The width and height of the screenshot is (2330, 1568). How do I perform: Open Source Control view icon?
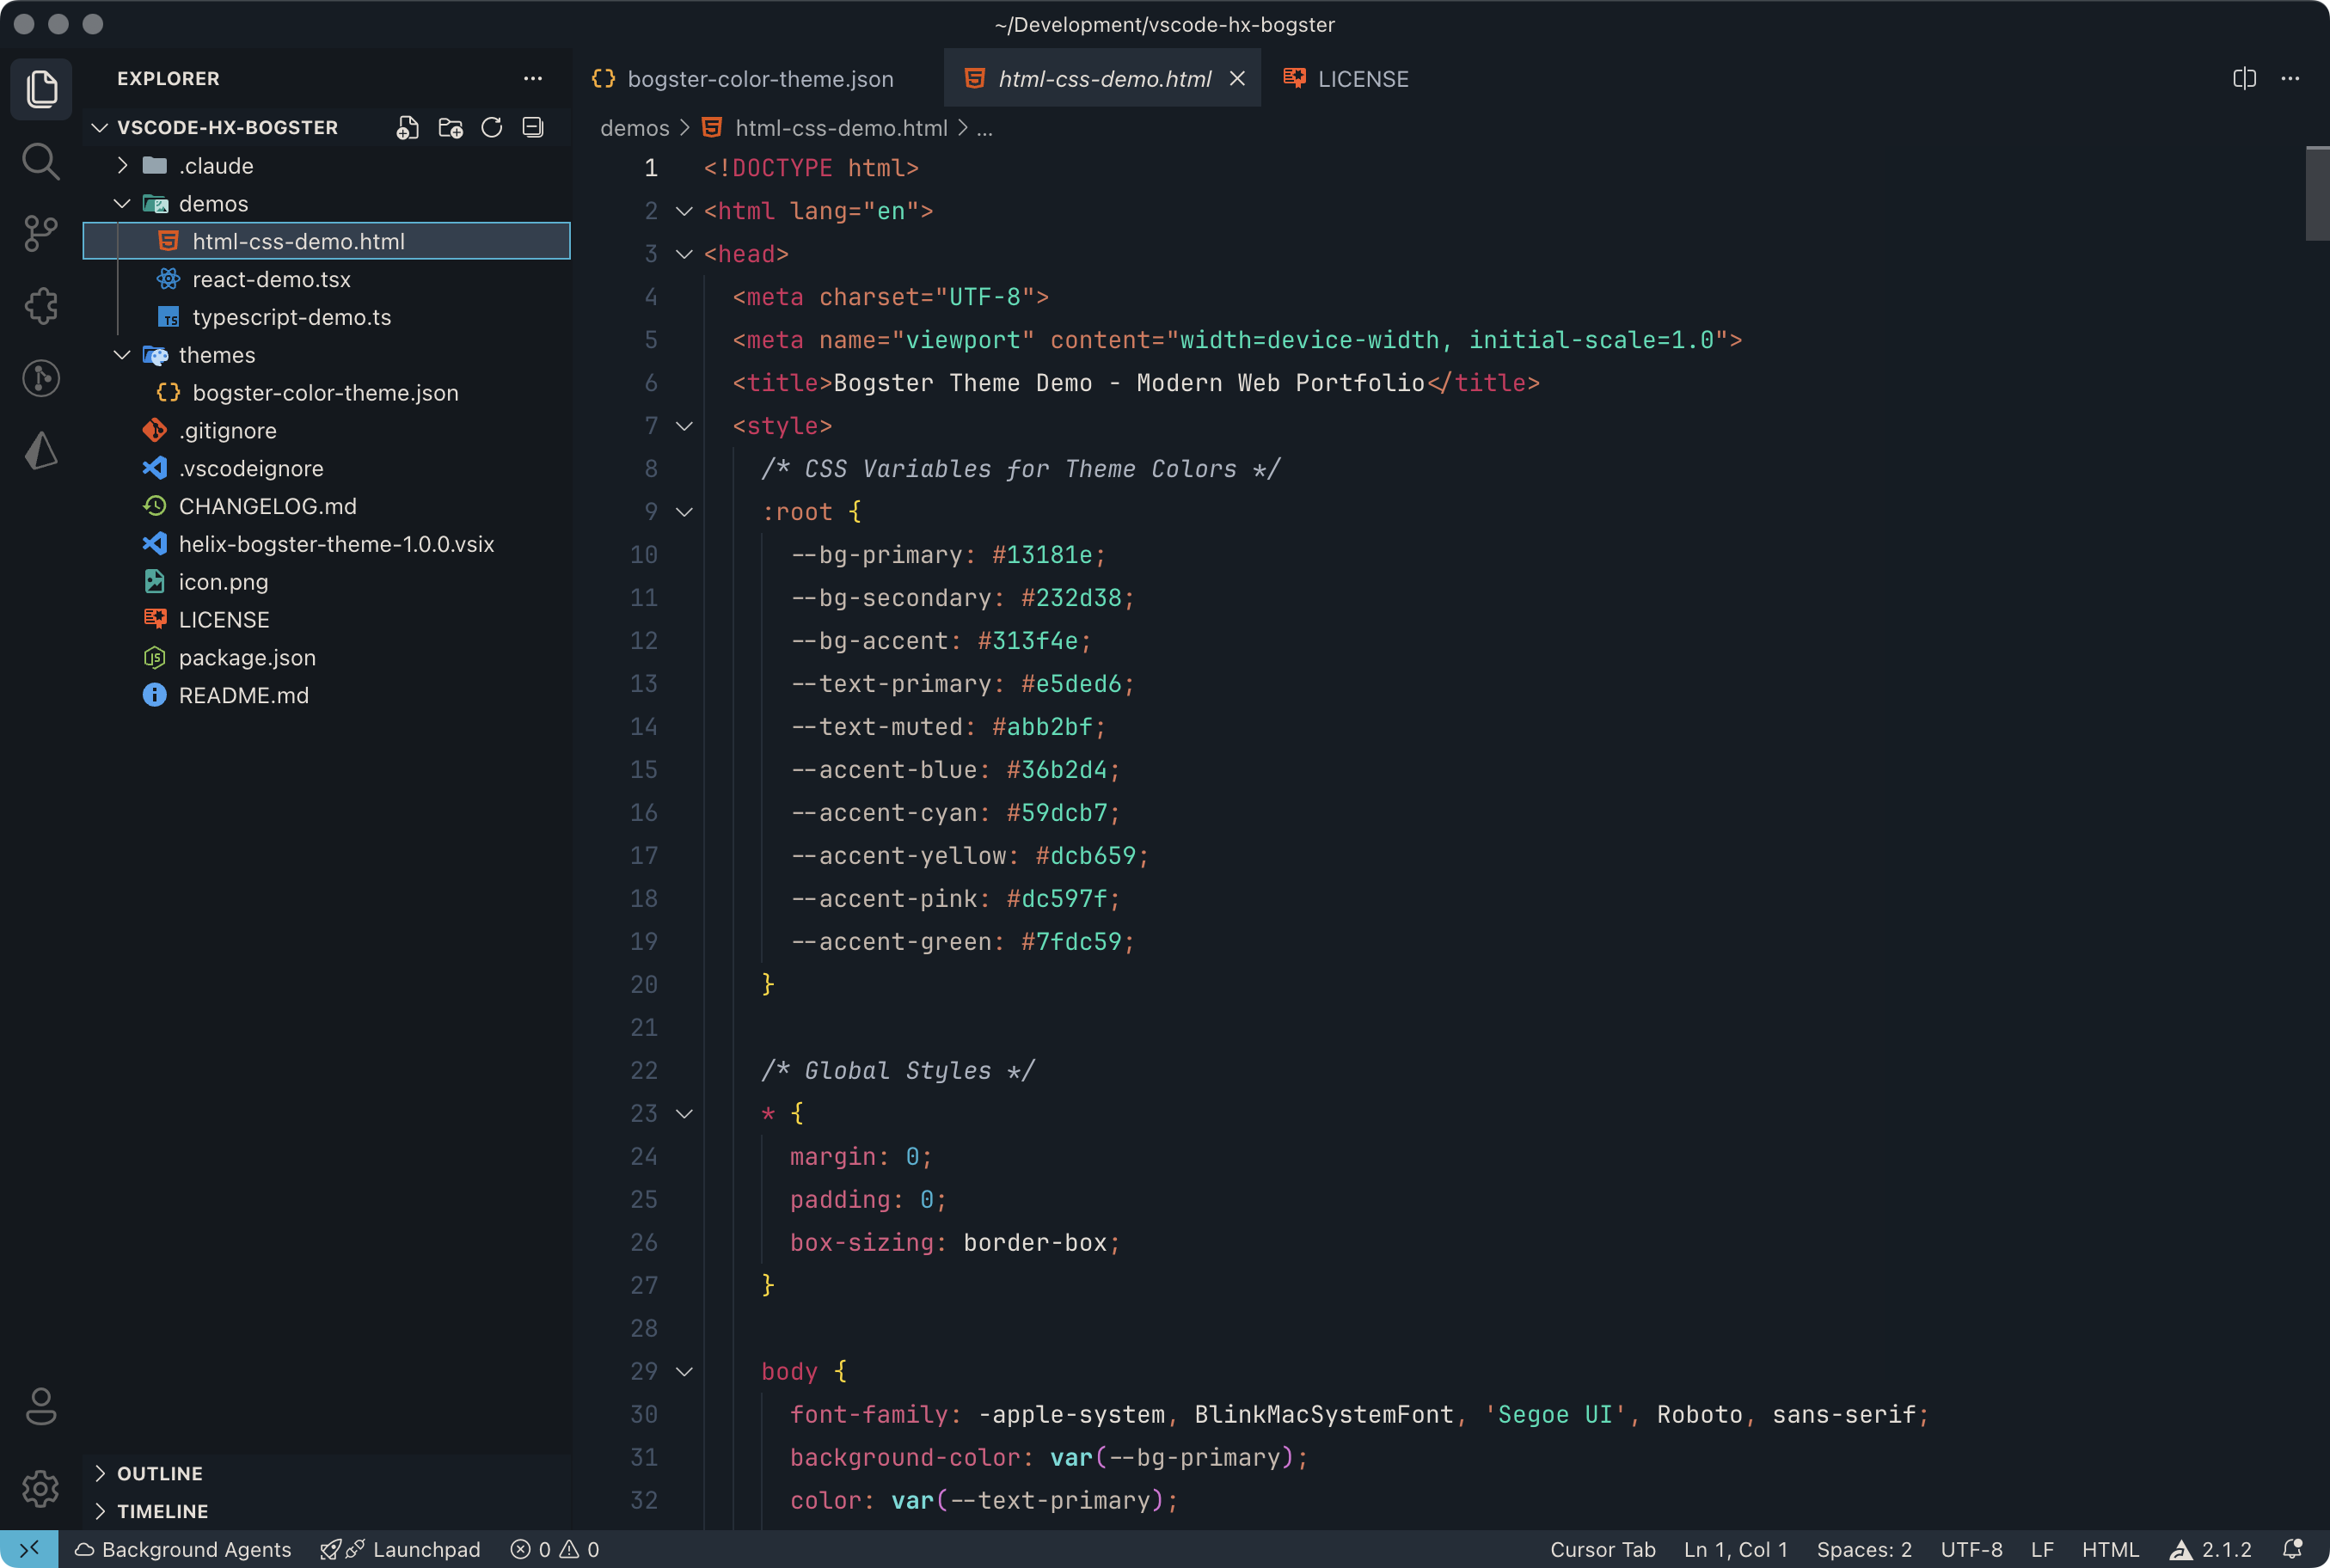point(40,233)
